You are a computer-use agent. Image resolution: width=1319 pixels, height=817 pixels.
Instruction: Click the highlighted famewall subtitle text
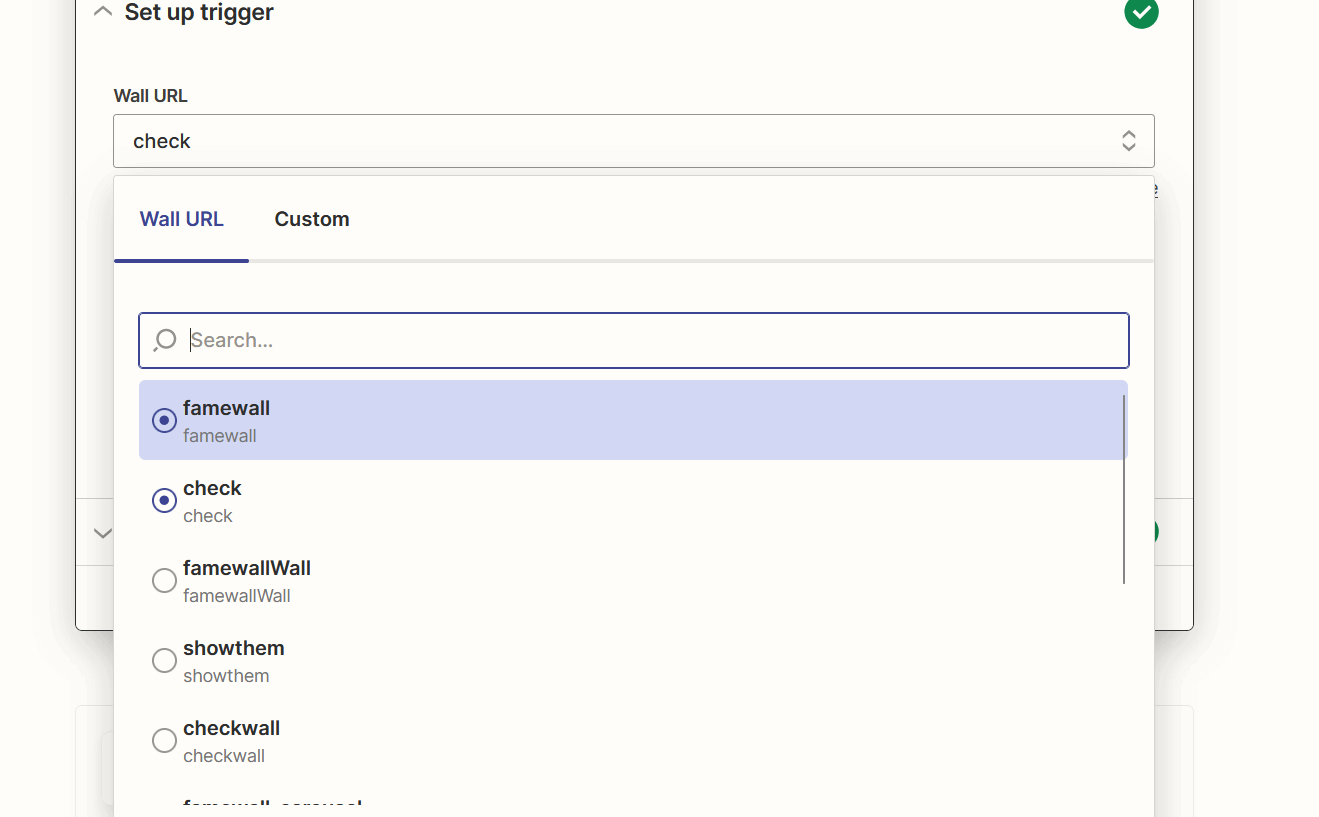(220, 436)
